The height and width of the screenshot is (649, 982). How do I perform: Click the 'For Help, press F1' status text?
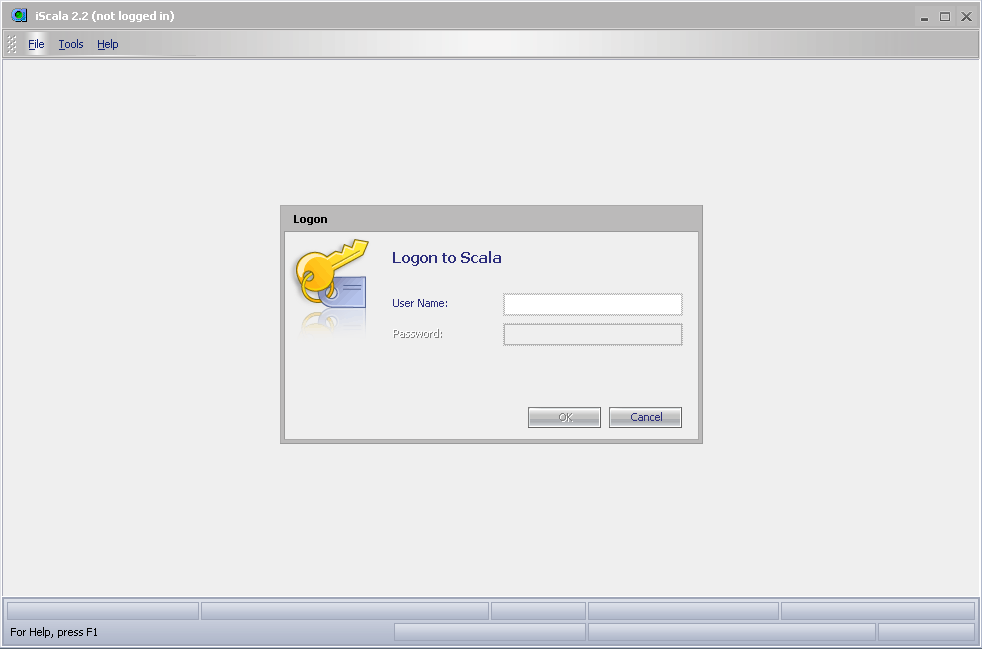54,632
